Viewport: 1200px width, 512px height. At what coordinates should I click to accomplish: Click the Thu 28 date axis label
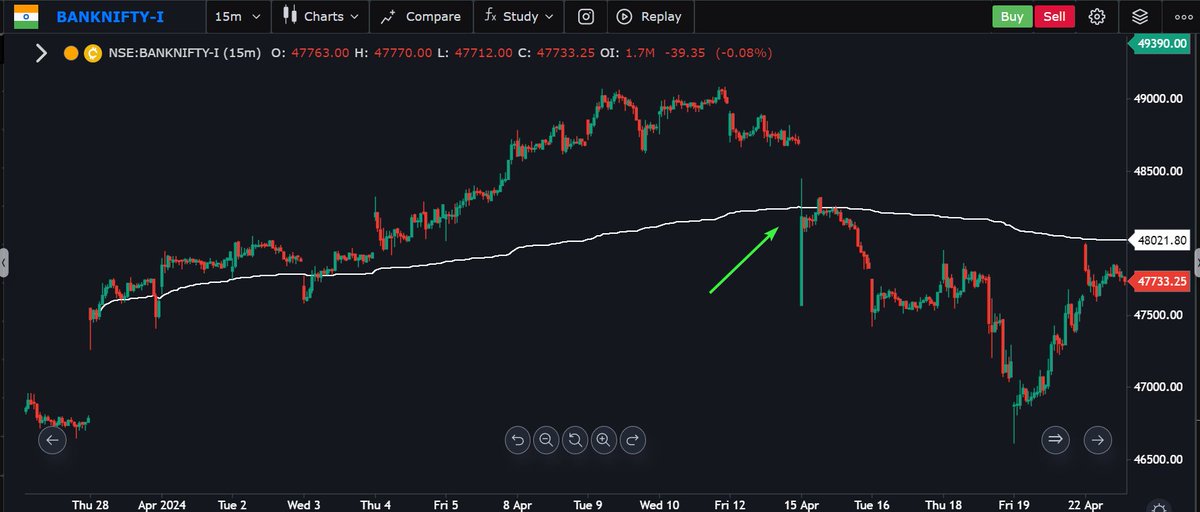click(x=90, y=505)
